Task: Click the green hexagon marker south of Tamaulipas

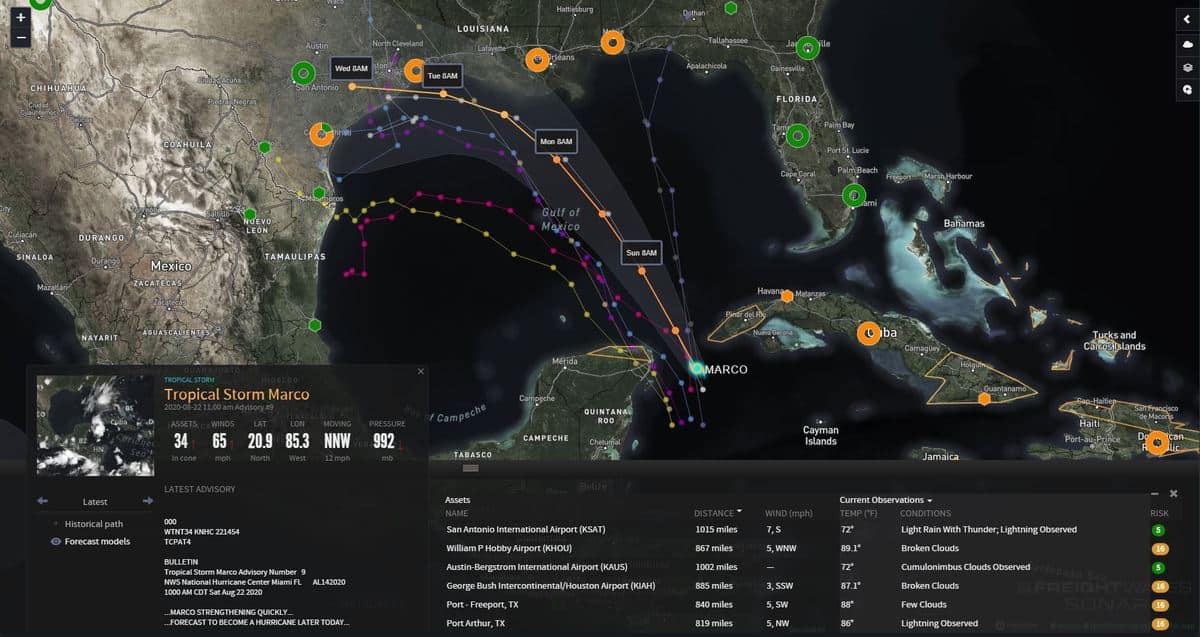Action: [x=315, y=324]
